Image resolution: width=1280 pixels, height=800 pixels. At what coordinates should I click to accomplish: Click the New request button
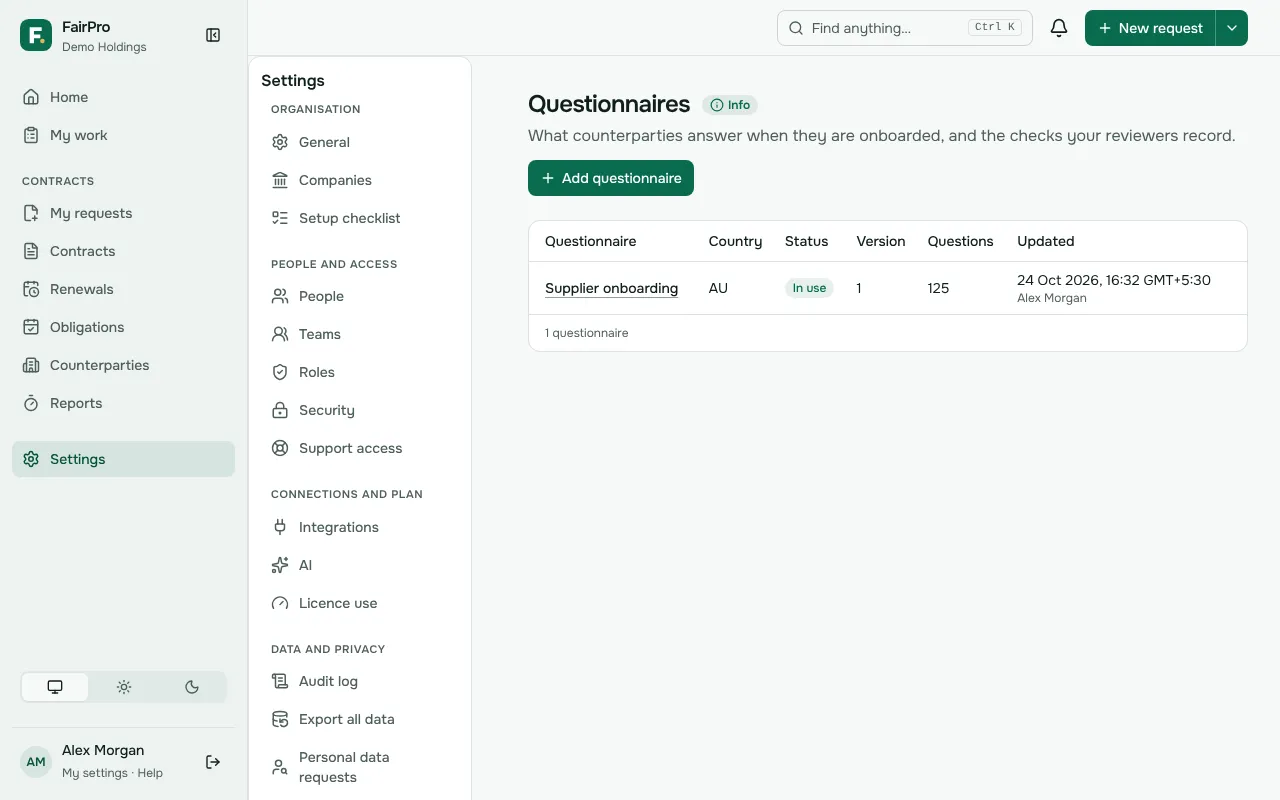pos(1150,28)
